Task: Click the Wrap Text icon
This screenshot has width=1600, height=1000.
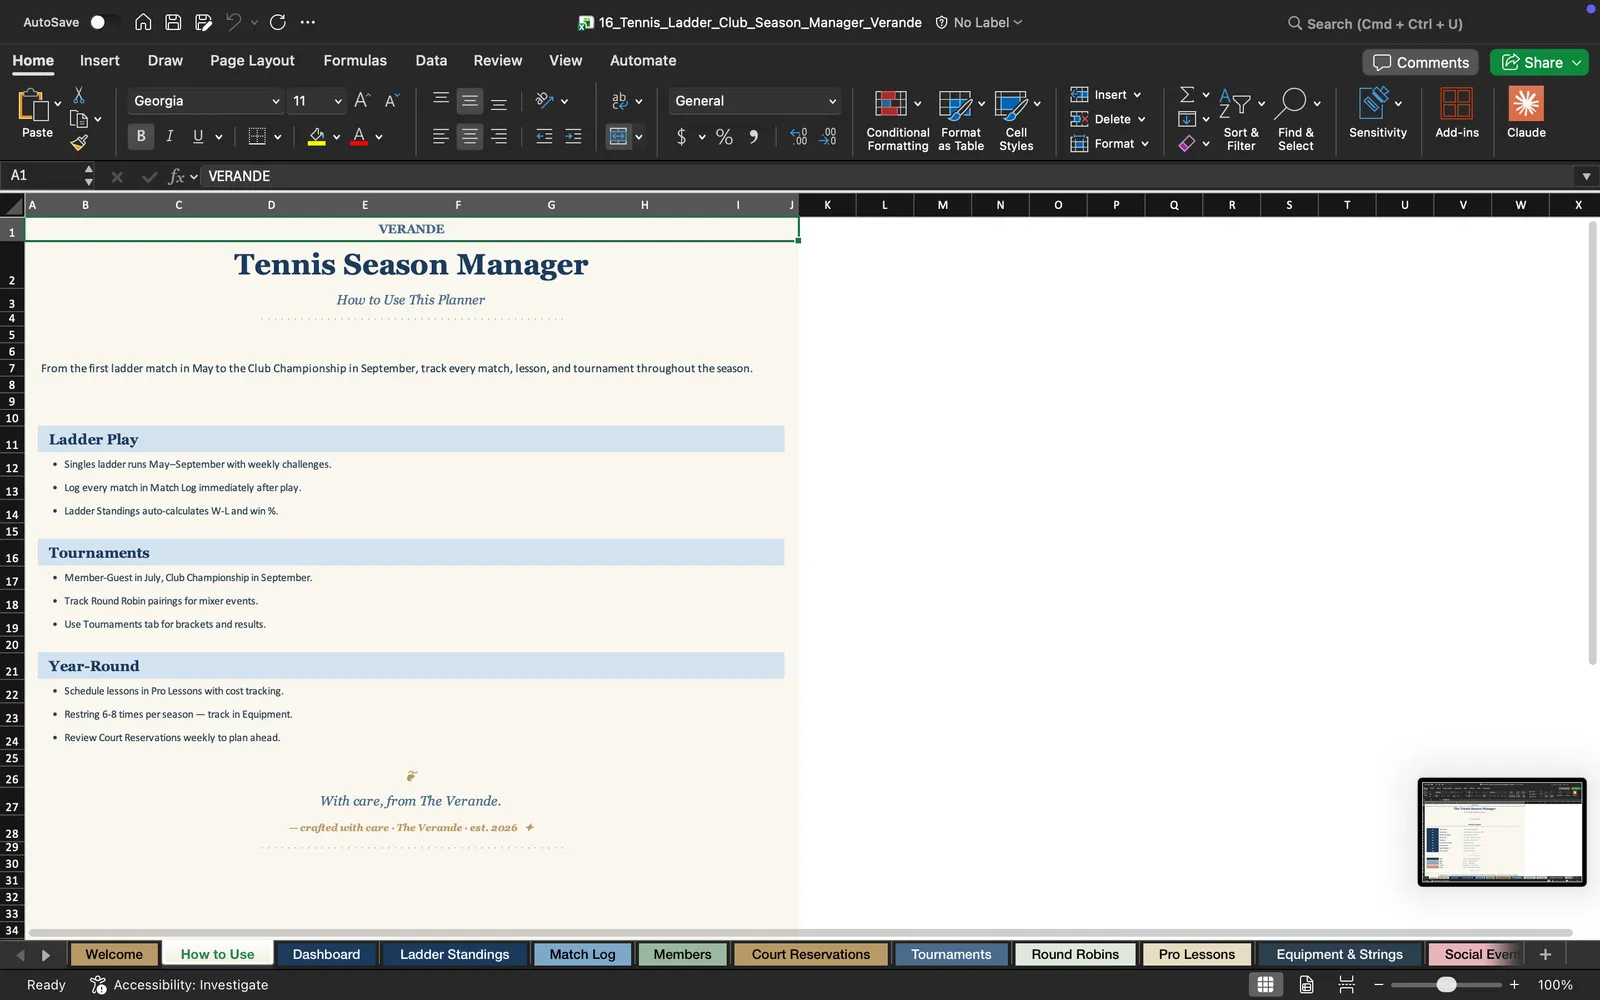Action: pos(620,100)
